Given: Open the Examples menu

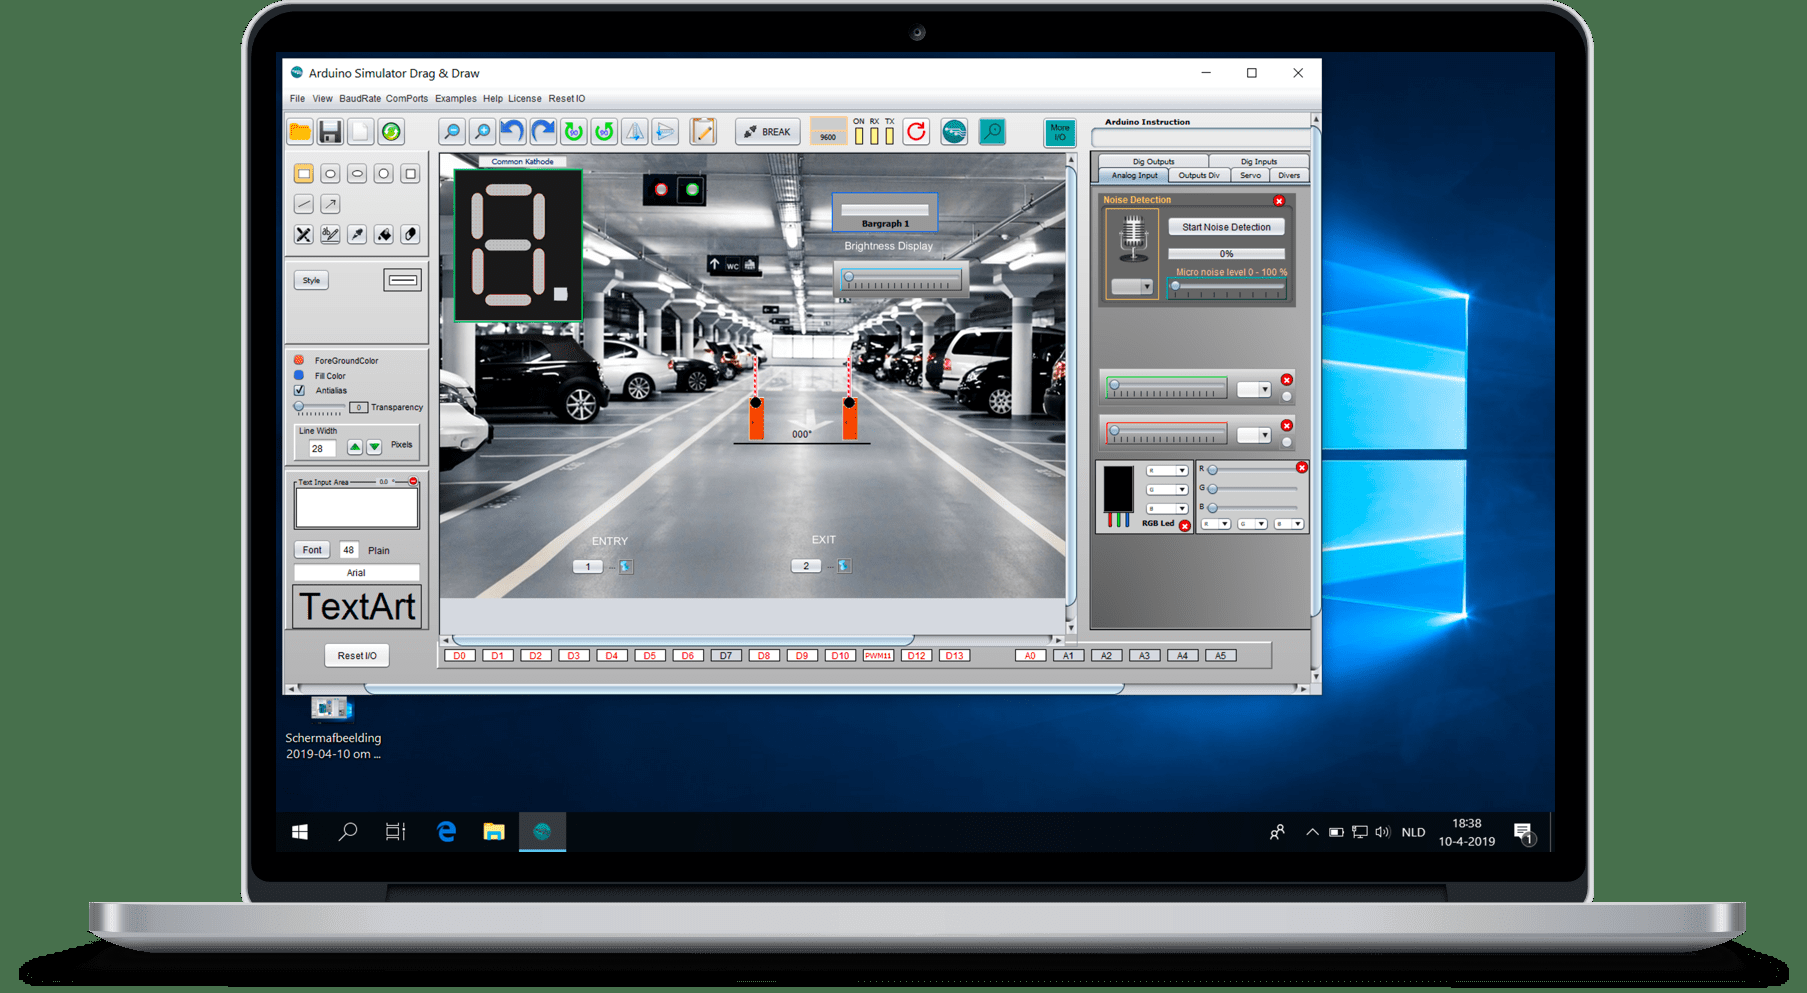Looking at the screenshot, I should (455, 99).
